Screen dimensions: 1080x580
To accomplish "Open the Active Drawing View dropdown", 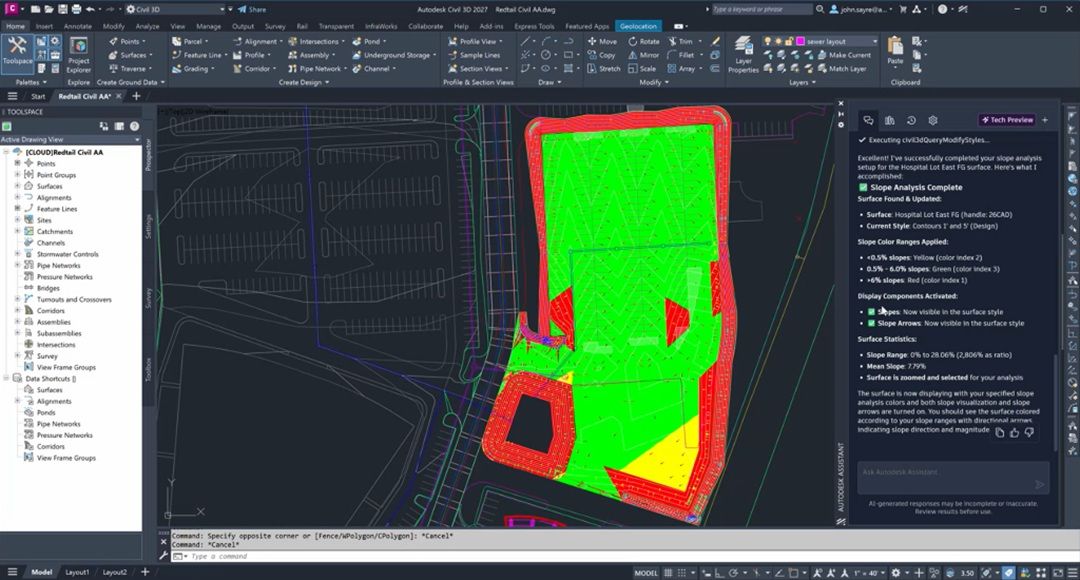I will (x=137, y=140).
